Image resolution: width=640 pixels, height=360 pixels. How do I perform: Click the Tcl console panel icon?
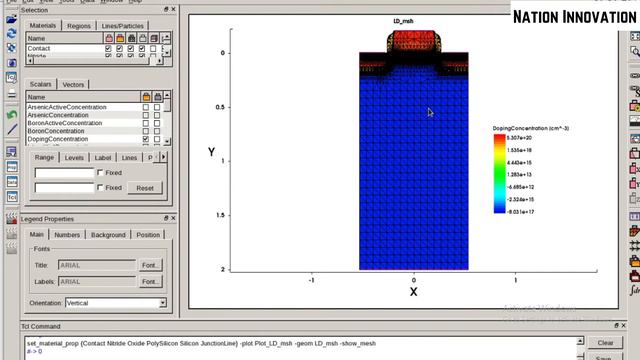point(11,197)
